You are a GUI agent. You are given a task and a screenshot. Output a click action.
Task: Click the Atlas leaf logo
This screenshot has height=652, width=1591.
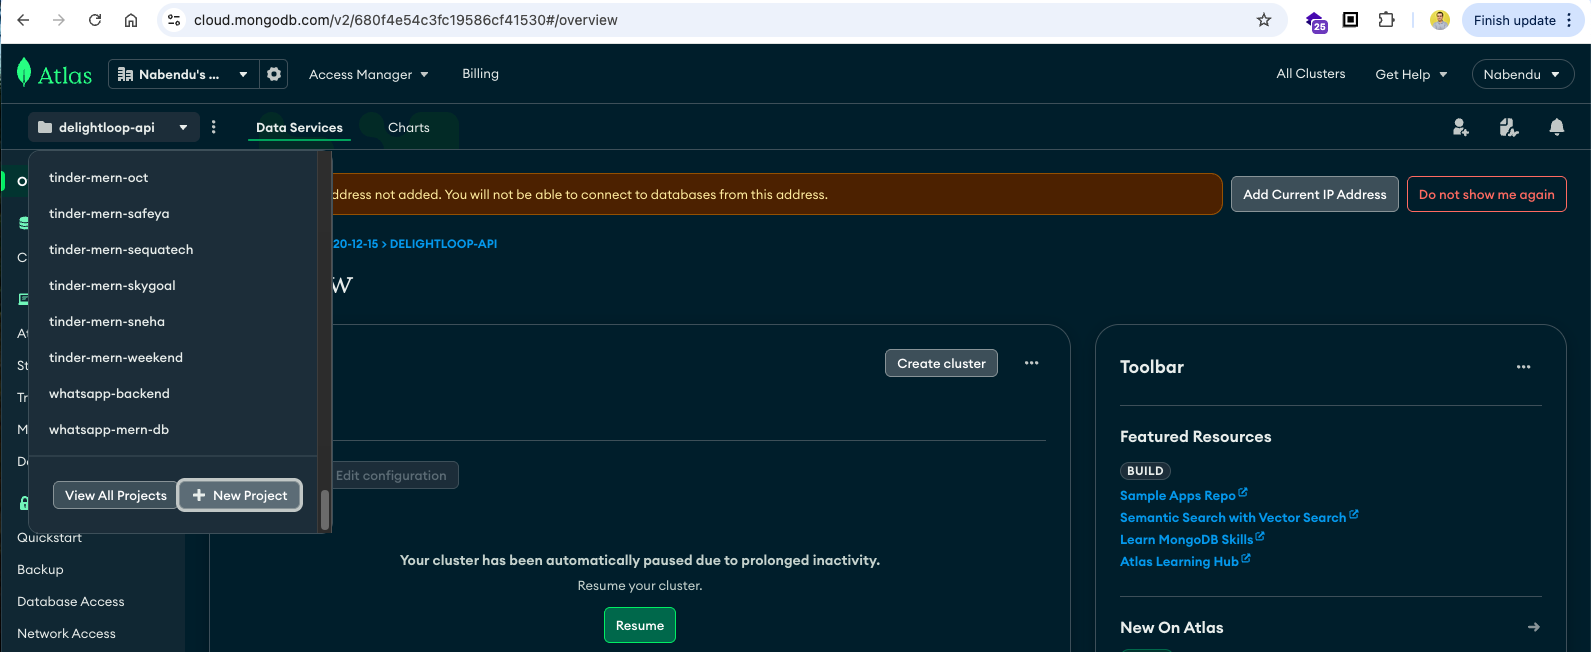[x=24, y=73]
